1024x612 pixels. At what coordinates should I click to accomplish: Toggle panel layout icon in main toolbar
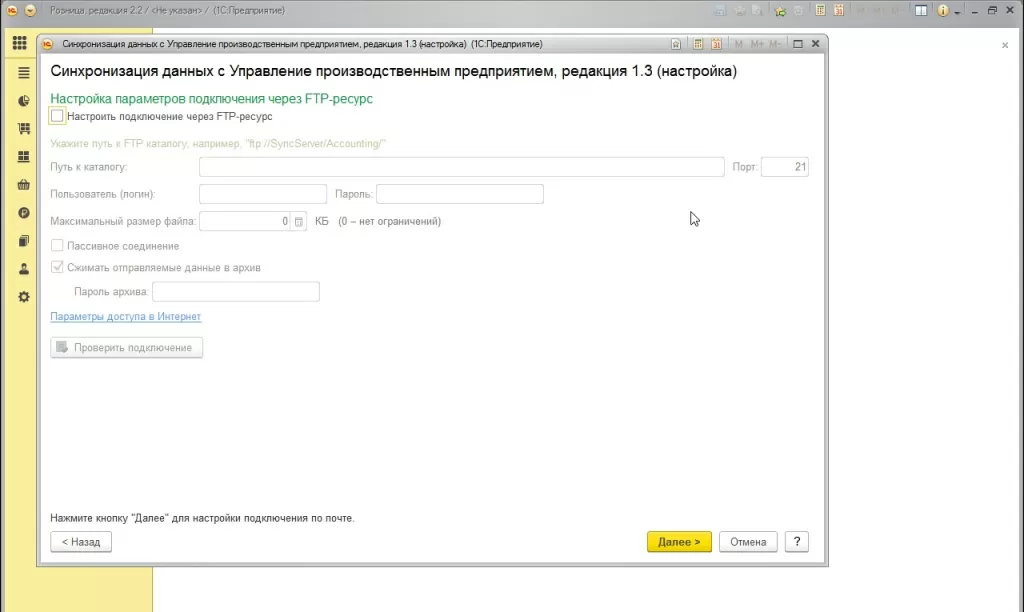pos(921,10)
